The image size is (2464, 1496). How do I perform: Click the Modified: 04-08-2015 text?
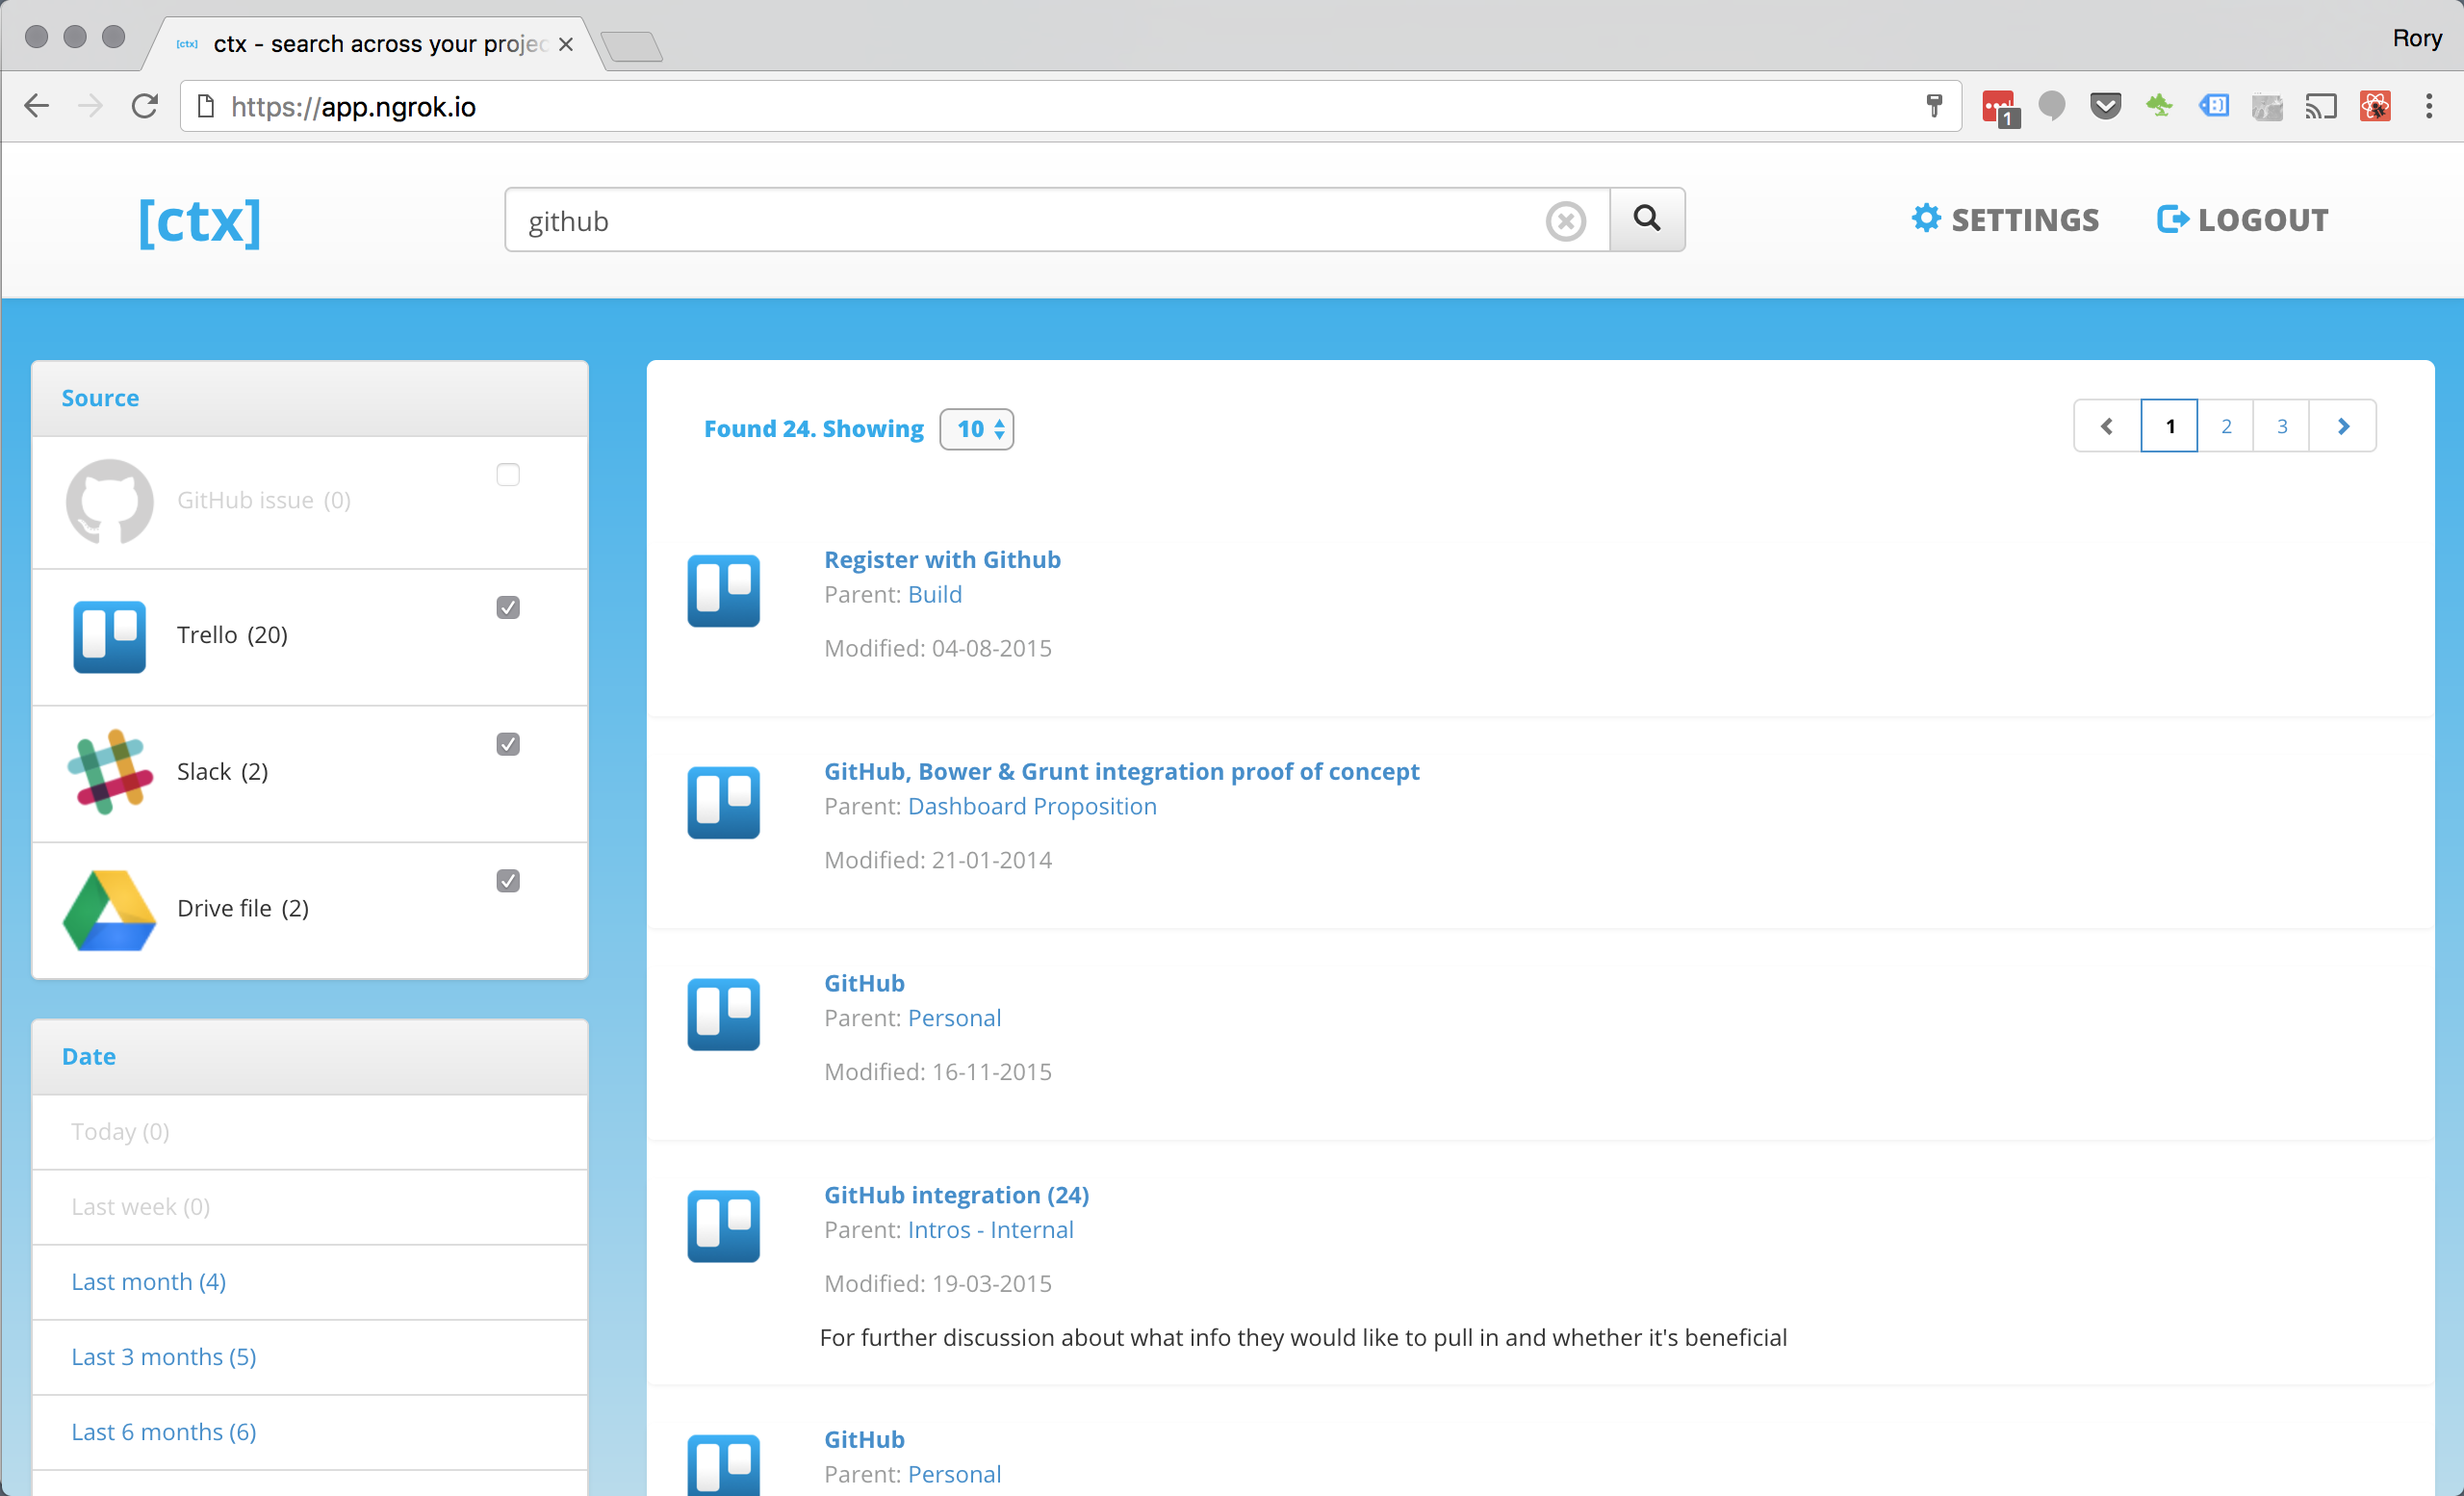938,648
